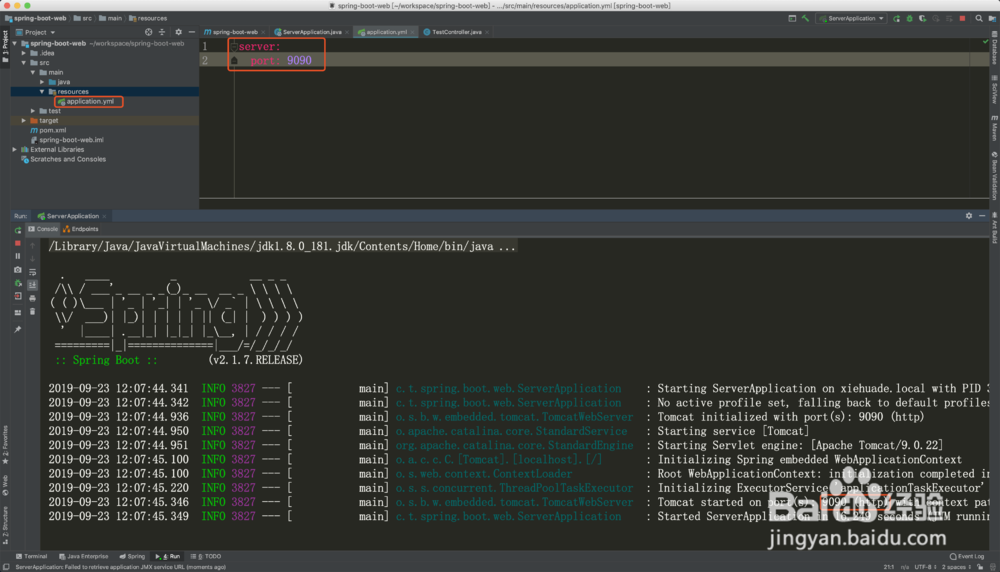Expand the java folder

43,82
